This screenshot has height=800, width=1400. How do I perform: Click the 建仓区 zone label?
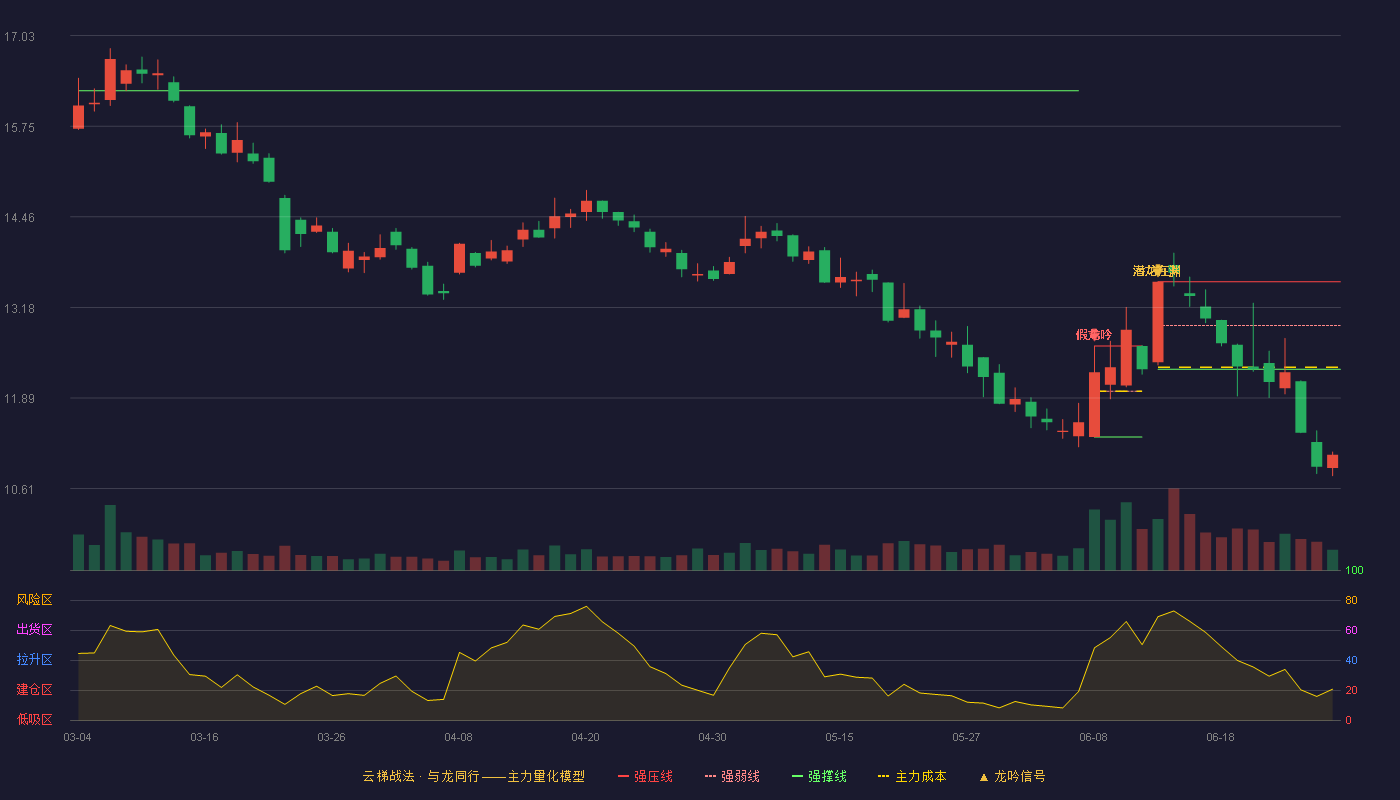click(34, 690)
